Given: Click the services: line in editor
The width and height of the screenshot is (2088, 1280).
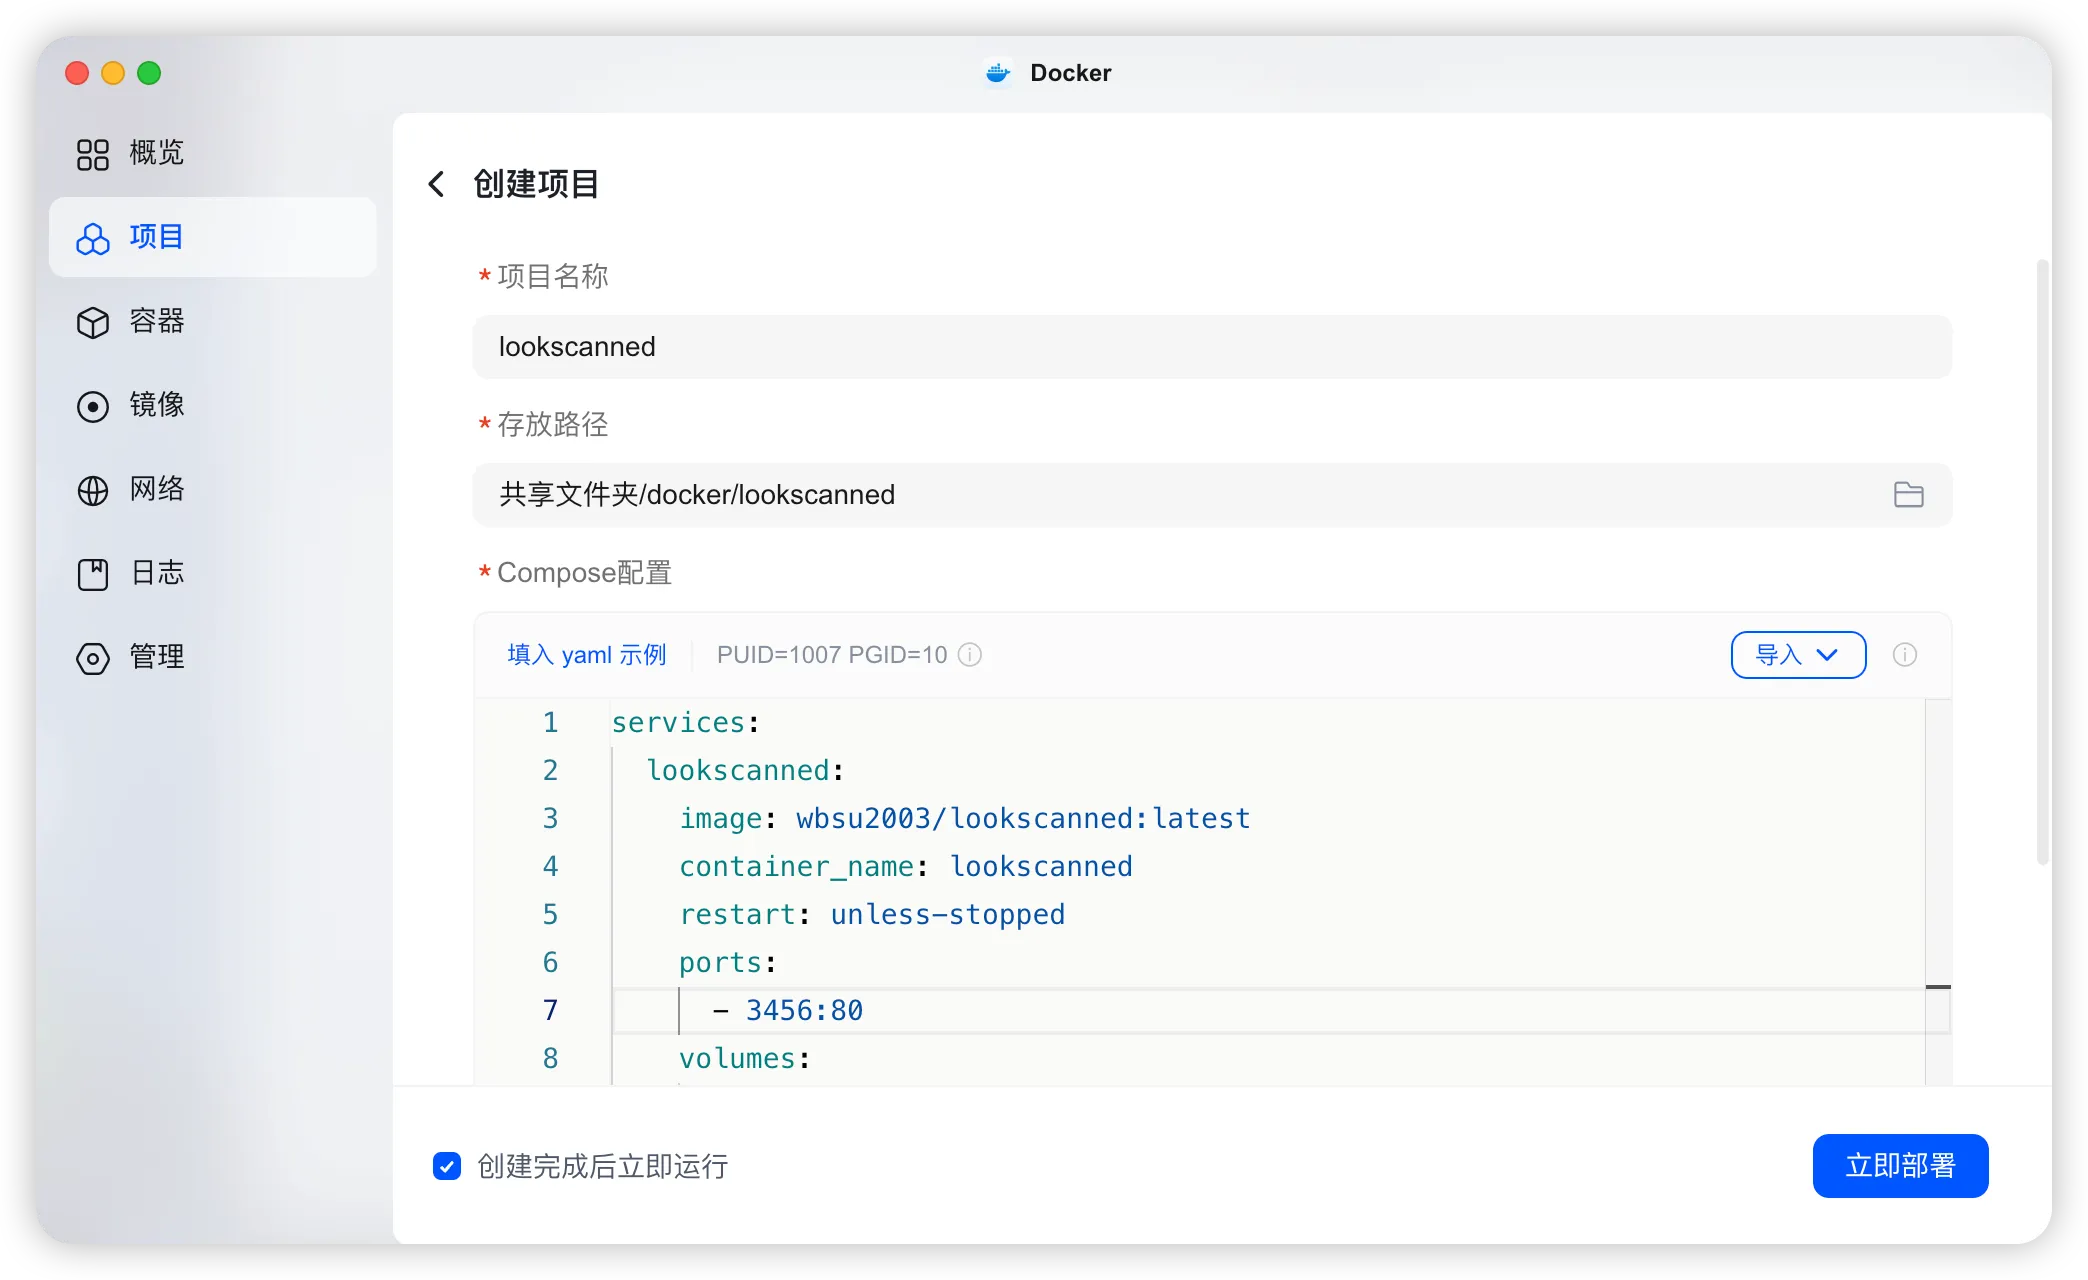Looking at the screenshot, I should tap(686, 723).
